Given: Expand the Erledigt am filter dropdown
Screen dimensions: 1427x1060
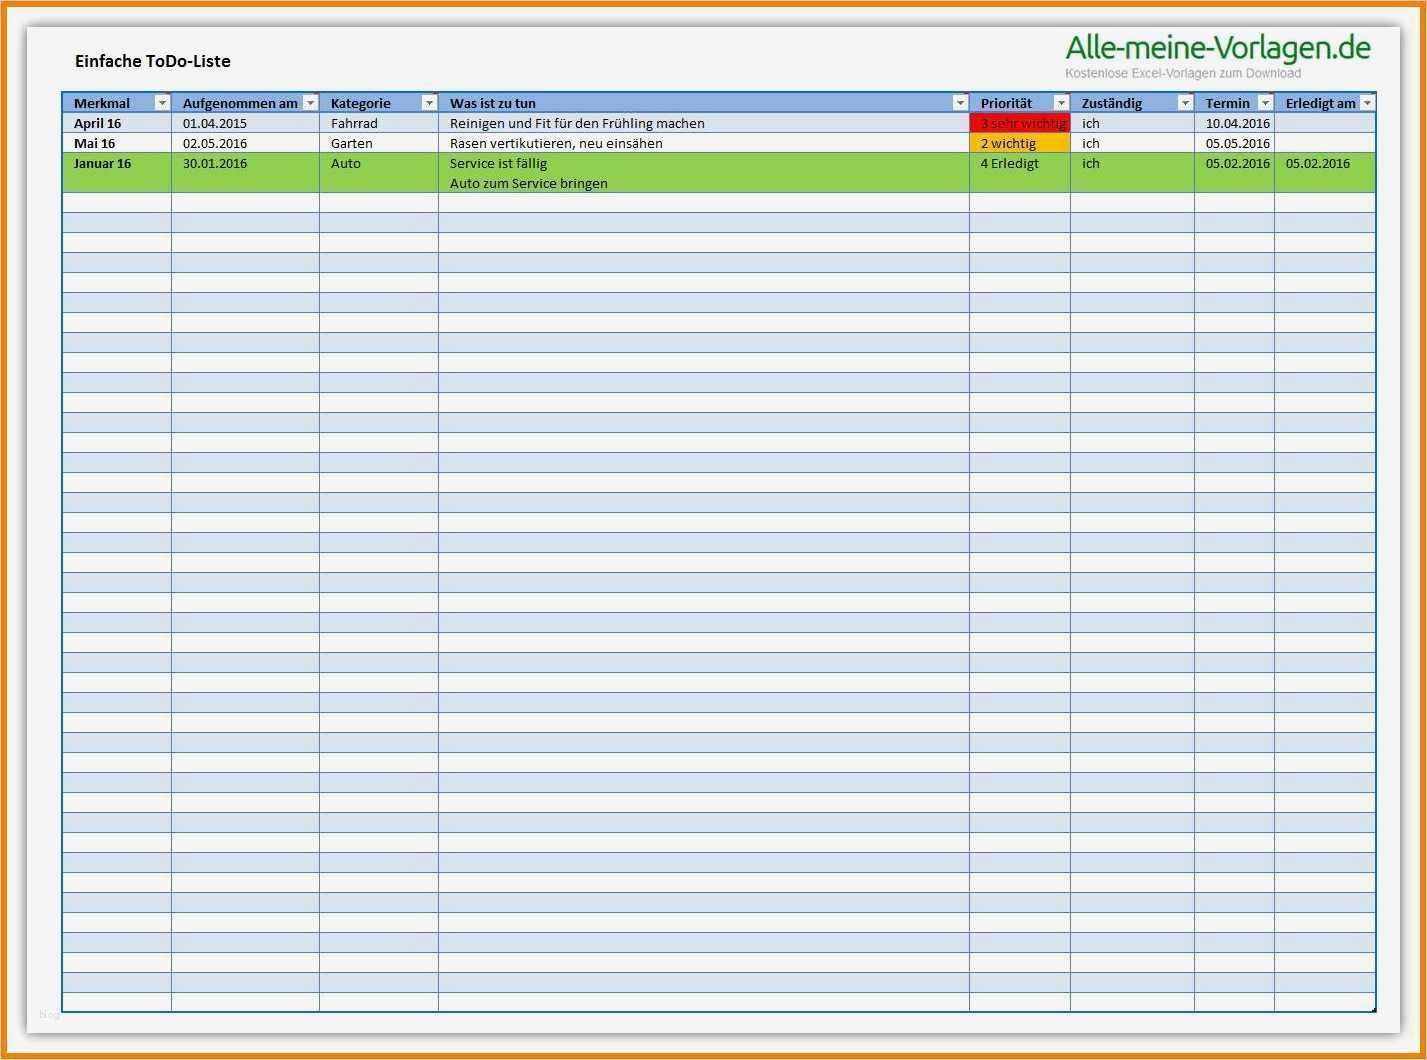Looking at the screenshot, I should coord(1367,103).
